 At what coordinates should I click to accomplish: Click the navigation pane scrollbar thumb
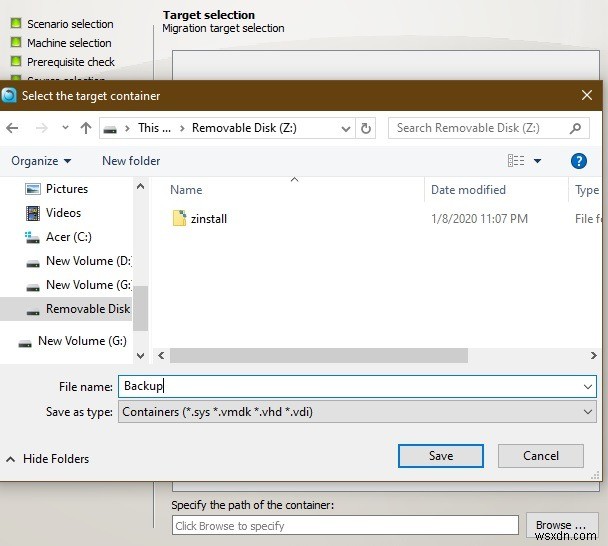click(x=140, y=308)
